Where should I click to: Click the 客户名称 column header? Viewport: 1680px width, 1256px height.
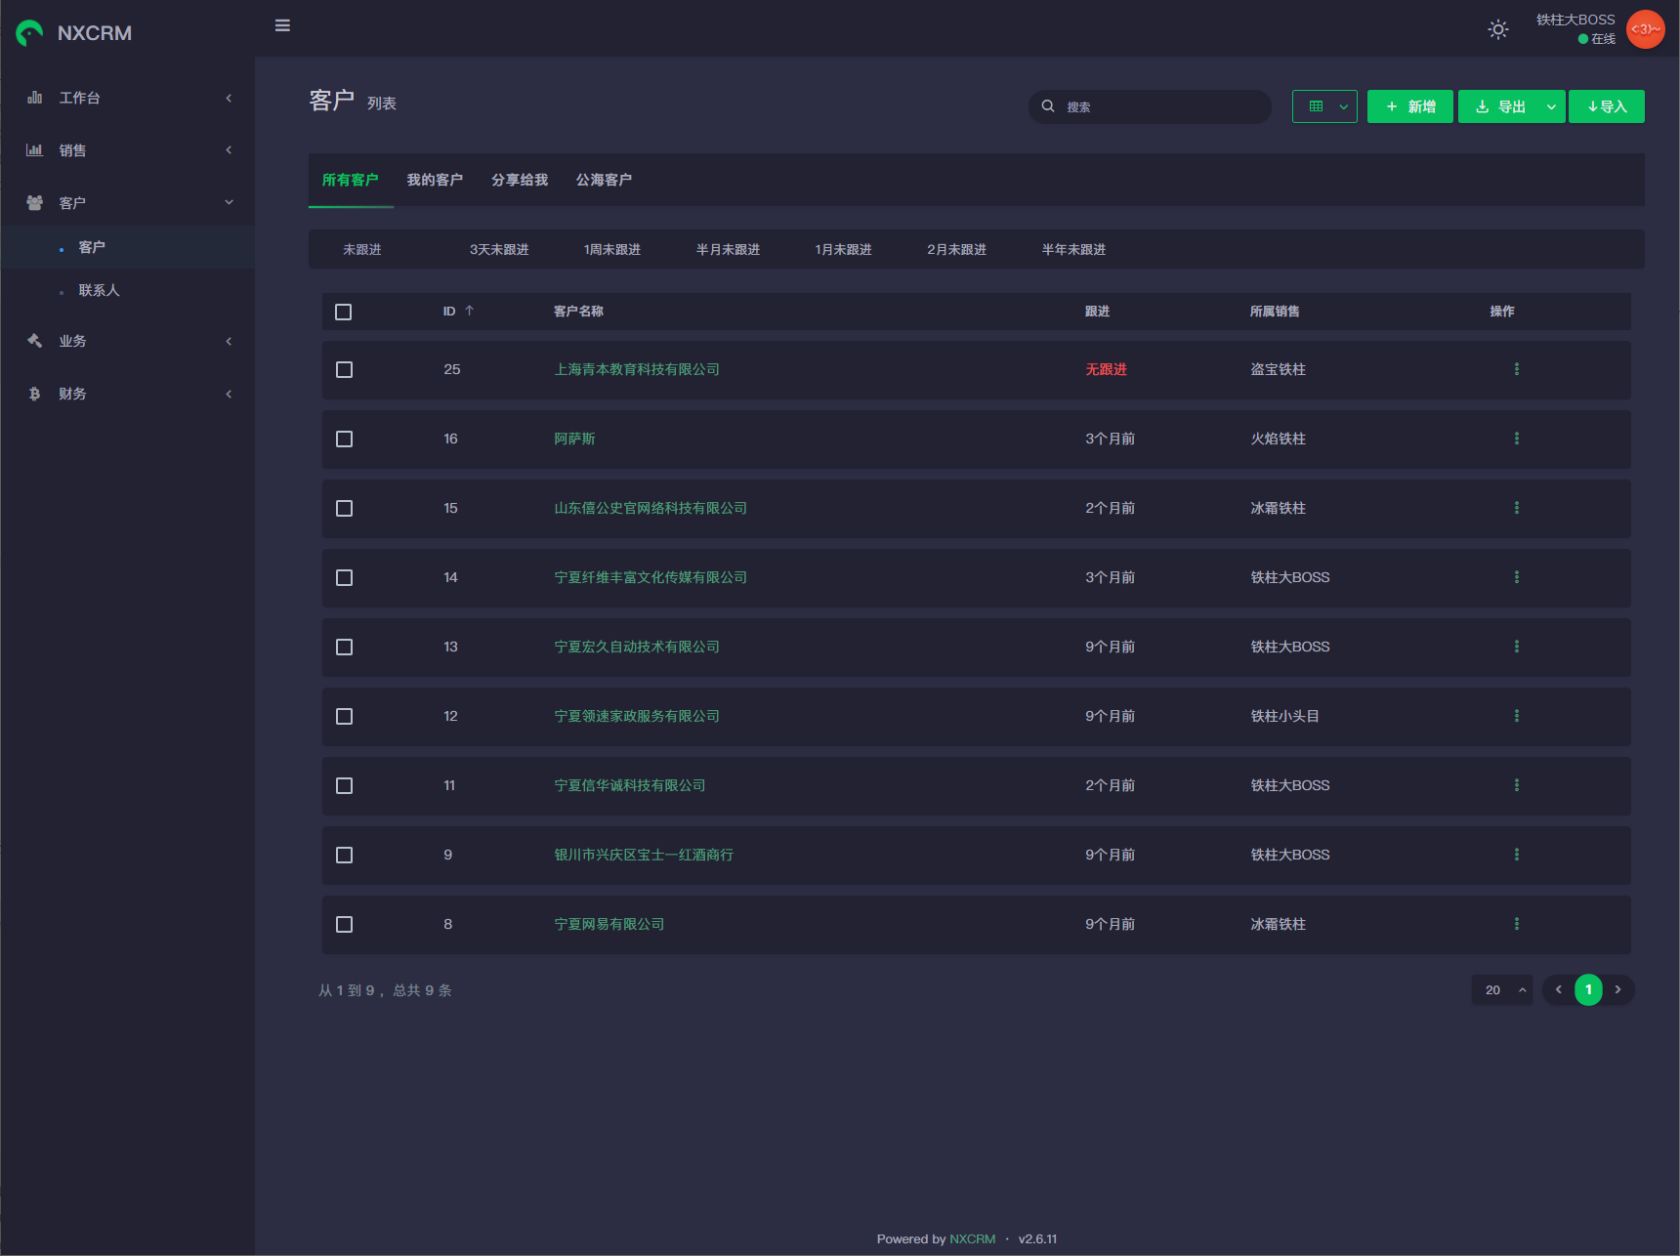pyautogui.click(x=579, y=311)
